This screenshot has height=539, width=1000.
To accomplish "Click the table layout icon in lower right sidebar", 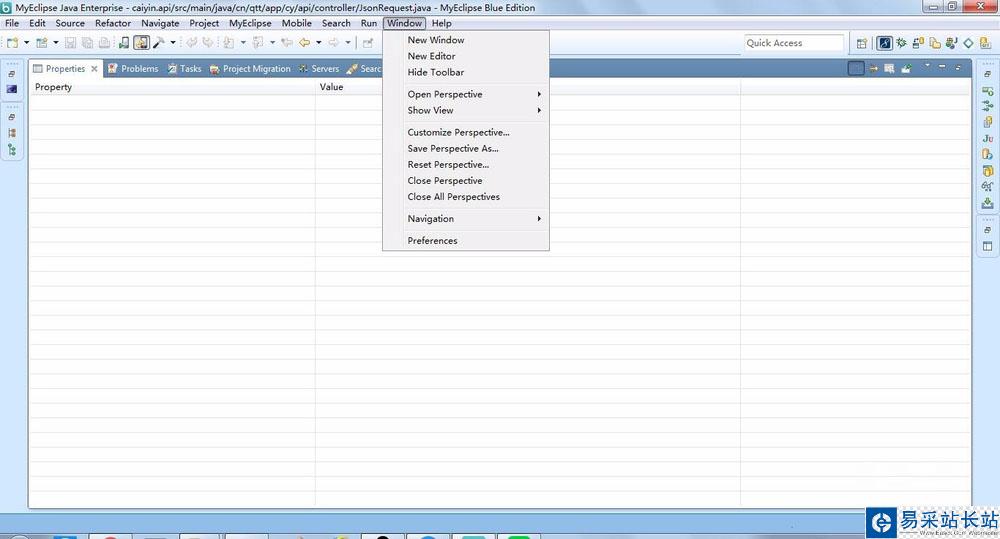I will click(988, 246).
